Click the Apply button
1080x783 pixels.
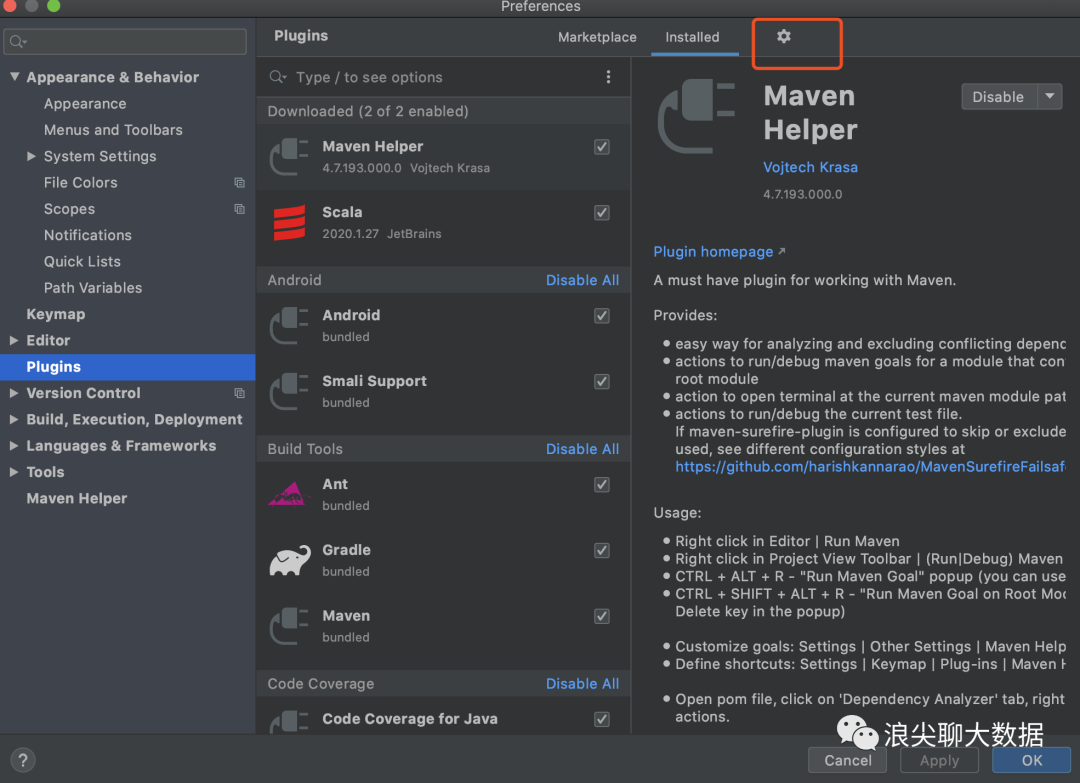tap(939, 760)
